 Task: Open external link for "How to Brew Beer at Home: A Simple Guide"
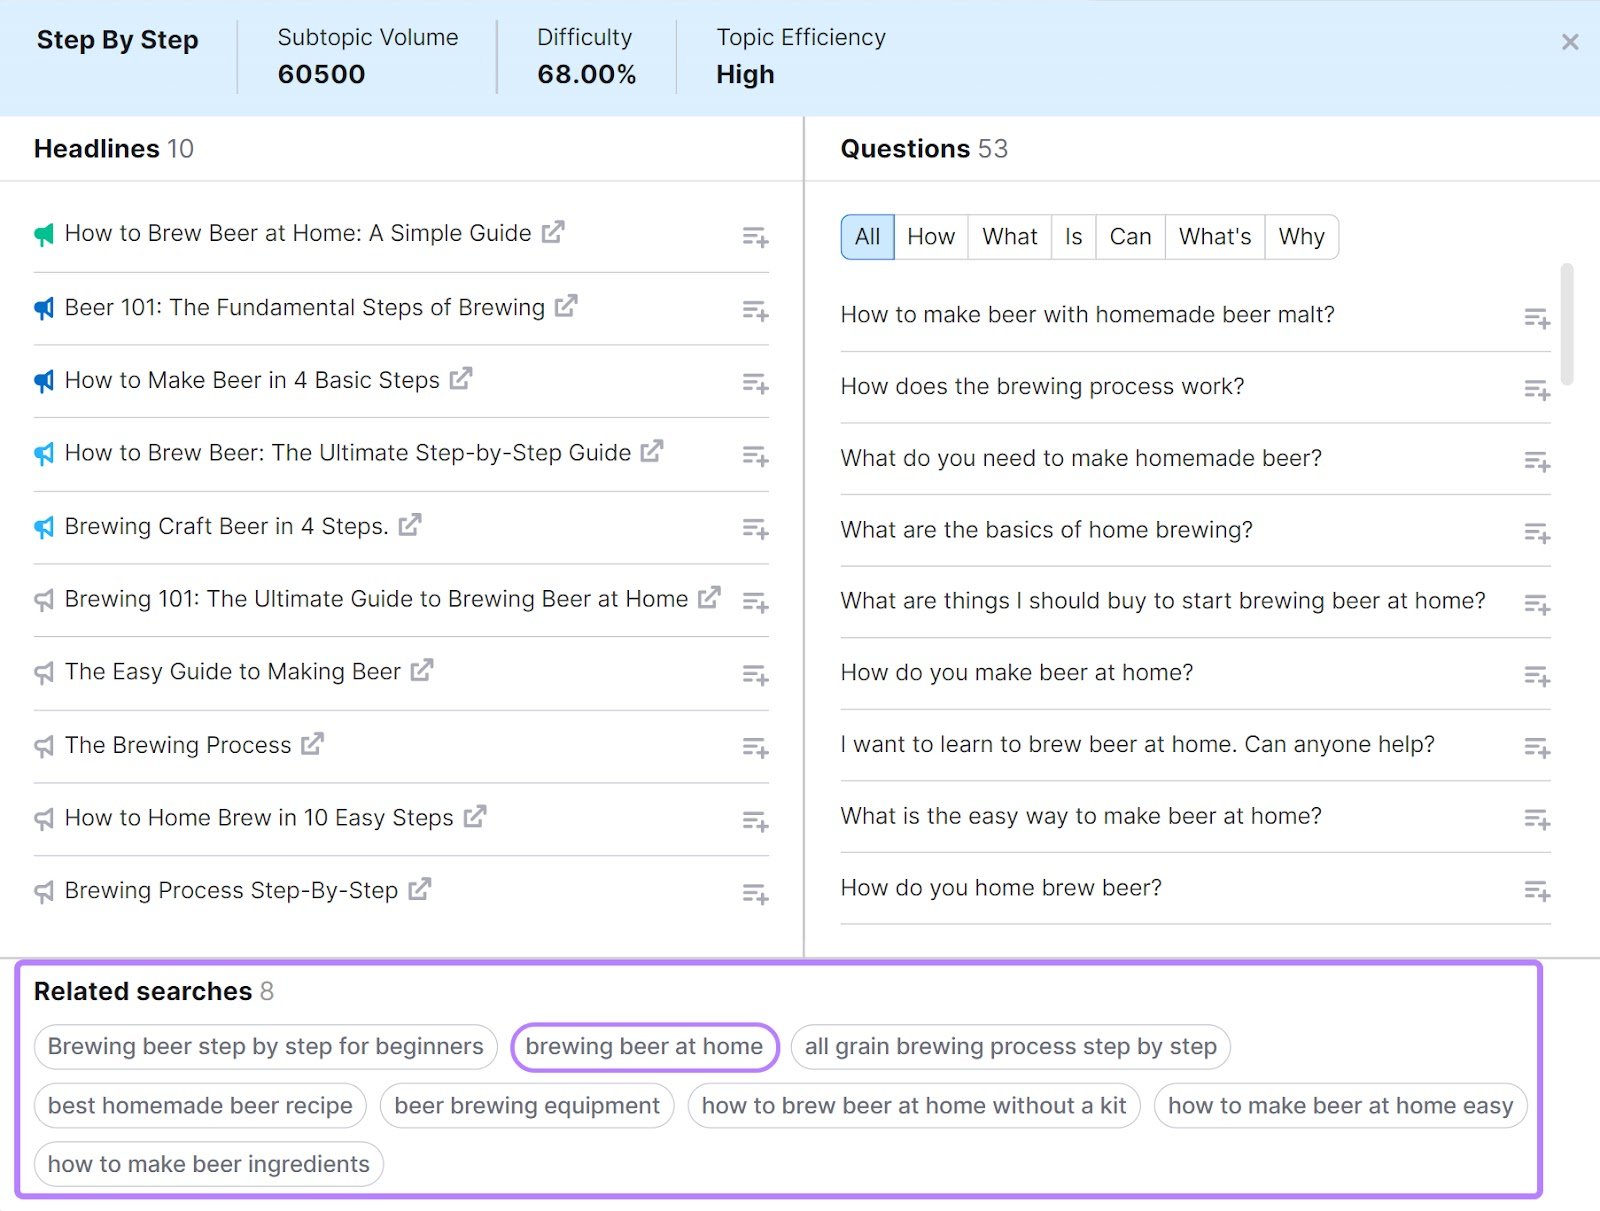pos(553,232)
